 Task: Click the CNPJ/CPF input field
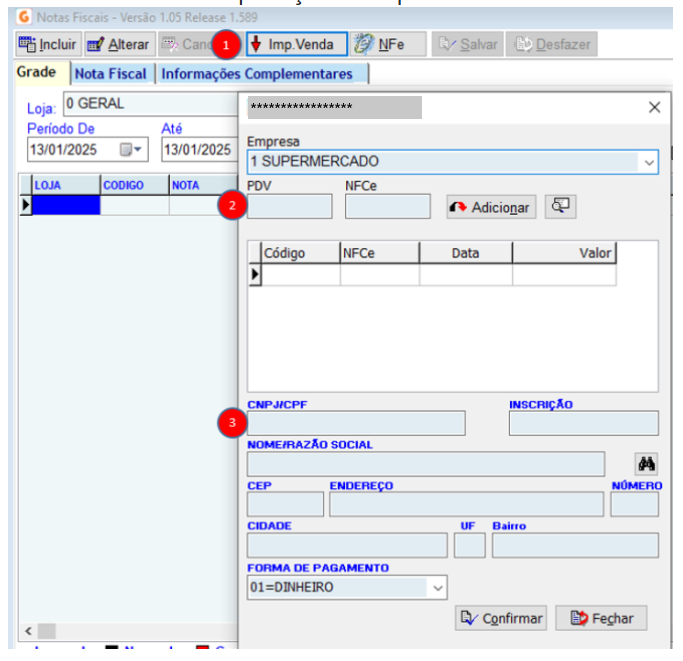pyautogui.click(x=356, y=423)
